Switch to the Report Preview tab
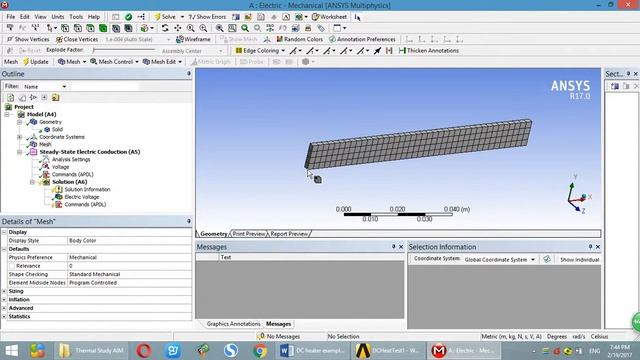 (x=289, y=234)
